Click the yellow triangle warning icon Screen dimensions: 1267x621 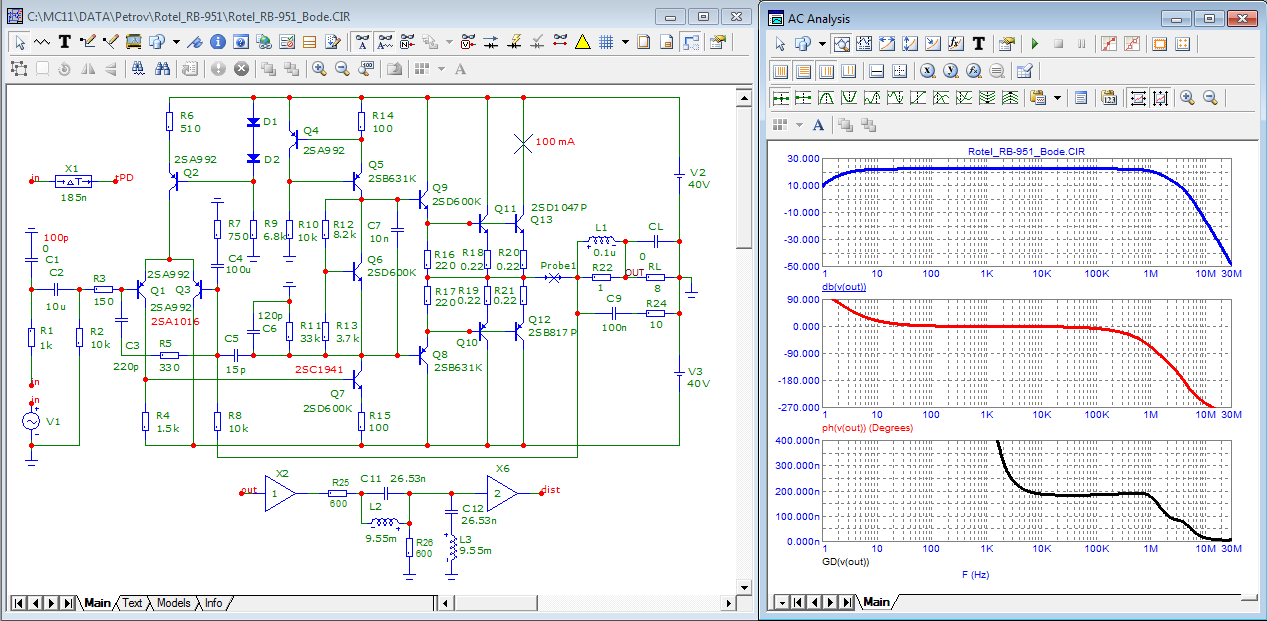[x=583, y=42]
